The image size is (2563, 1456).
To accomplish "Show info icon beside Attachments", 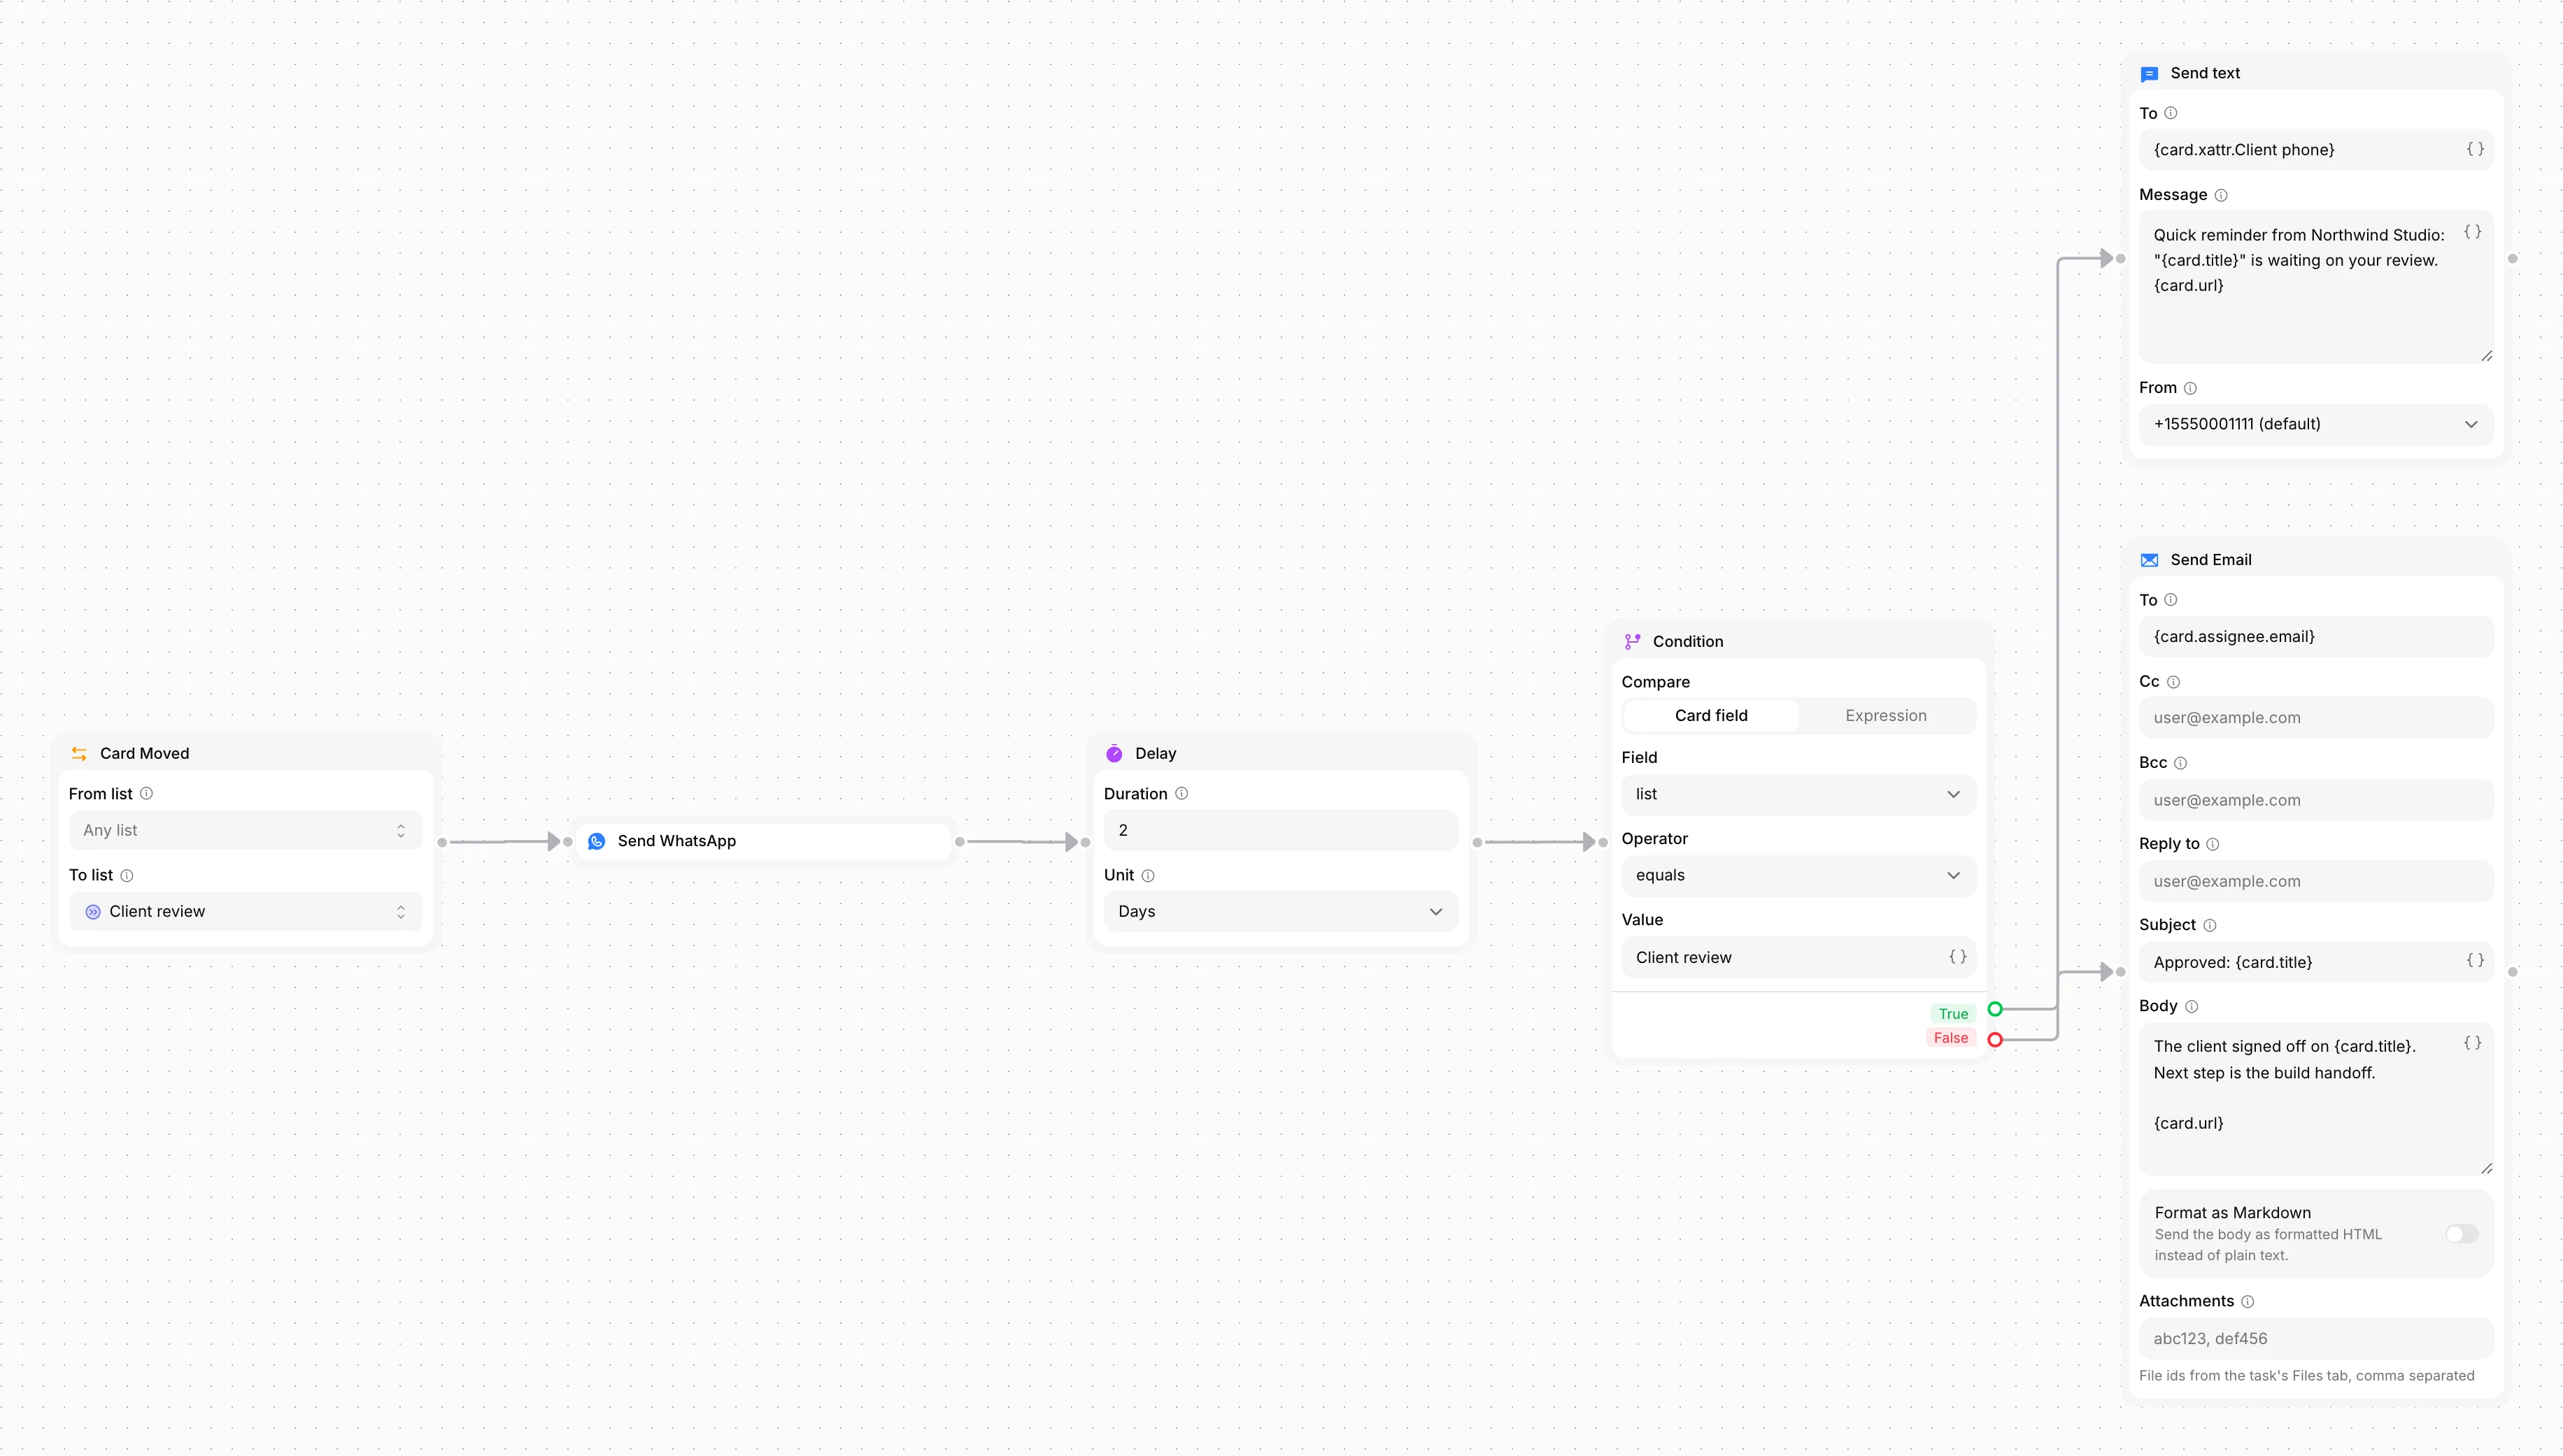I will pos(2247,1301).
